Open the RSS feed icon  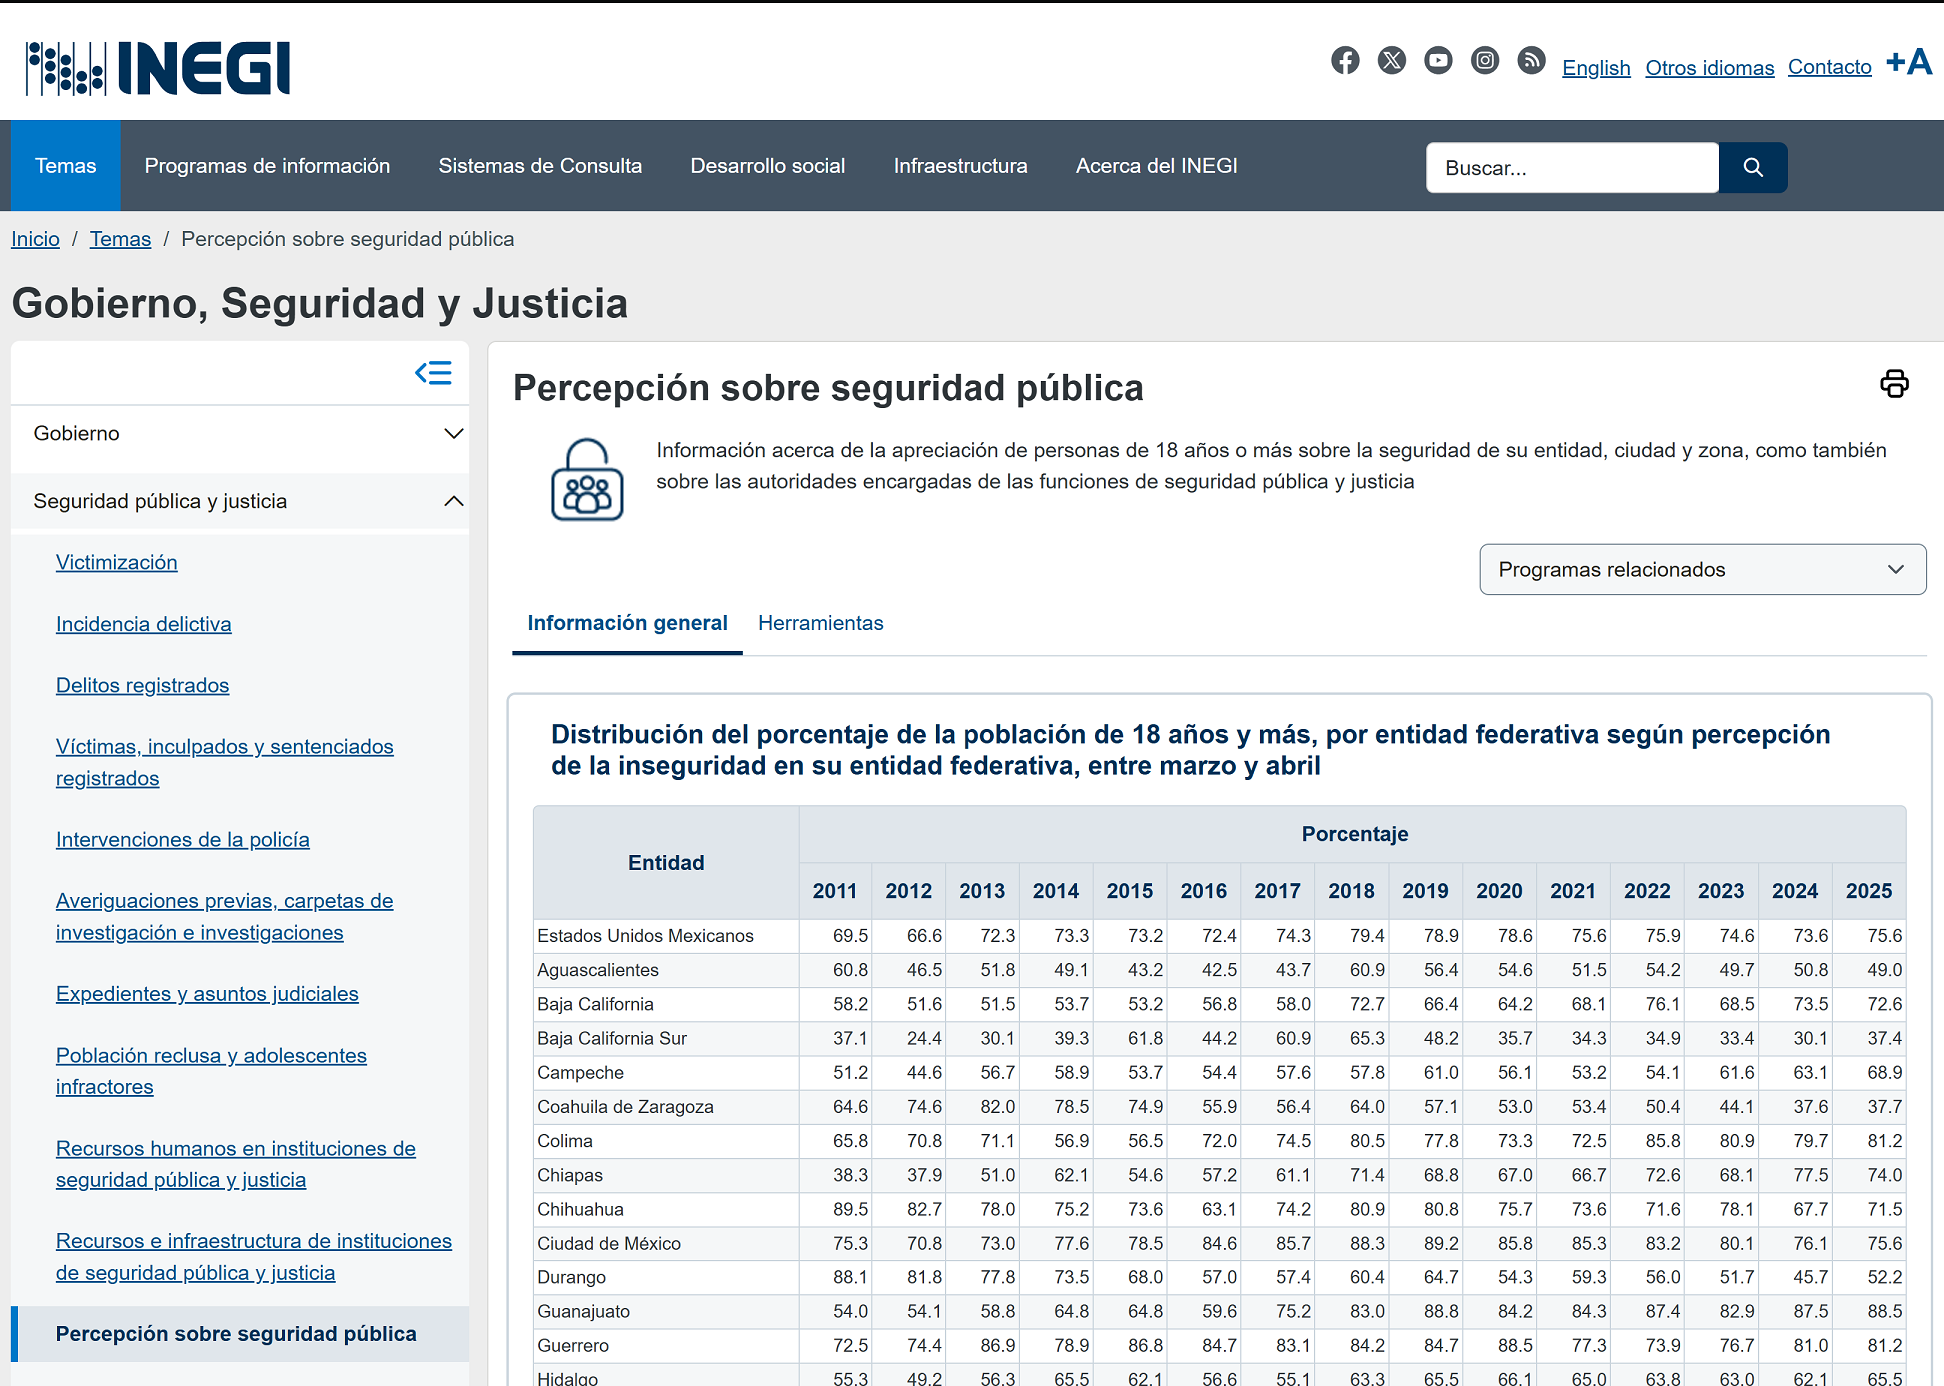pyautogui.click(x=1531, y=61)
